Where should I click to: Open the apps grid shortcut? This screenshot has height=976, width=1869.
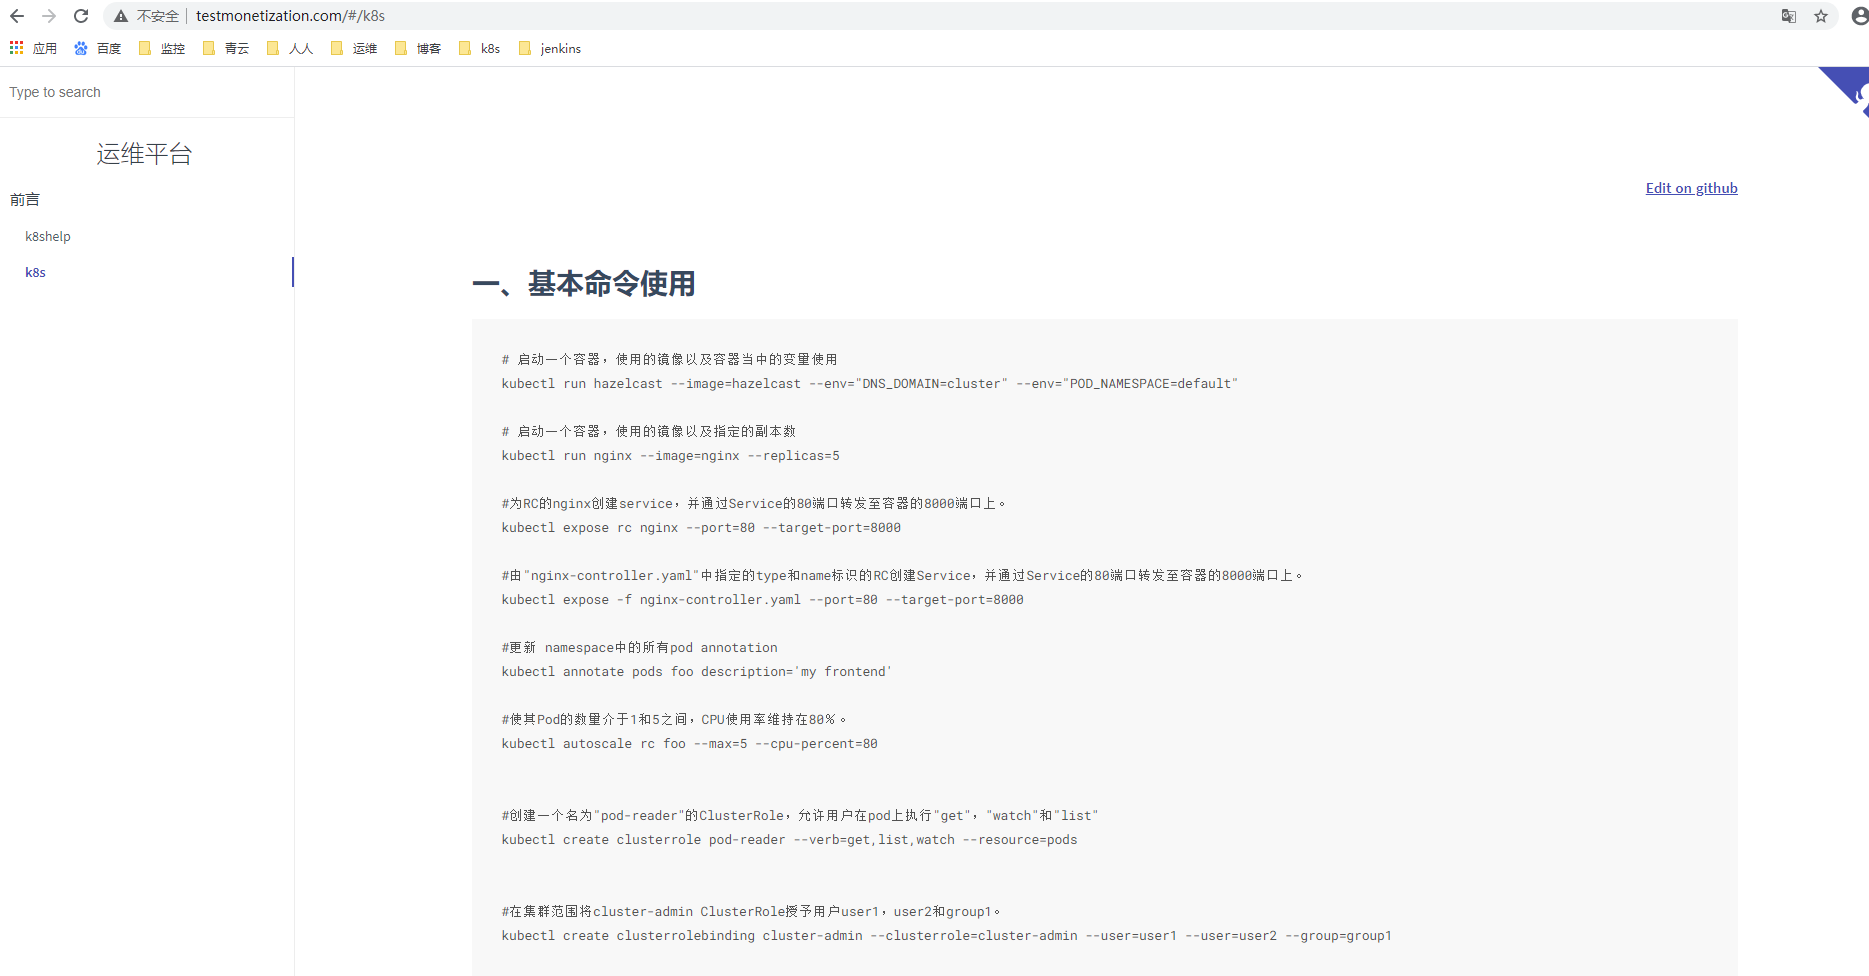(33, 48)
